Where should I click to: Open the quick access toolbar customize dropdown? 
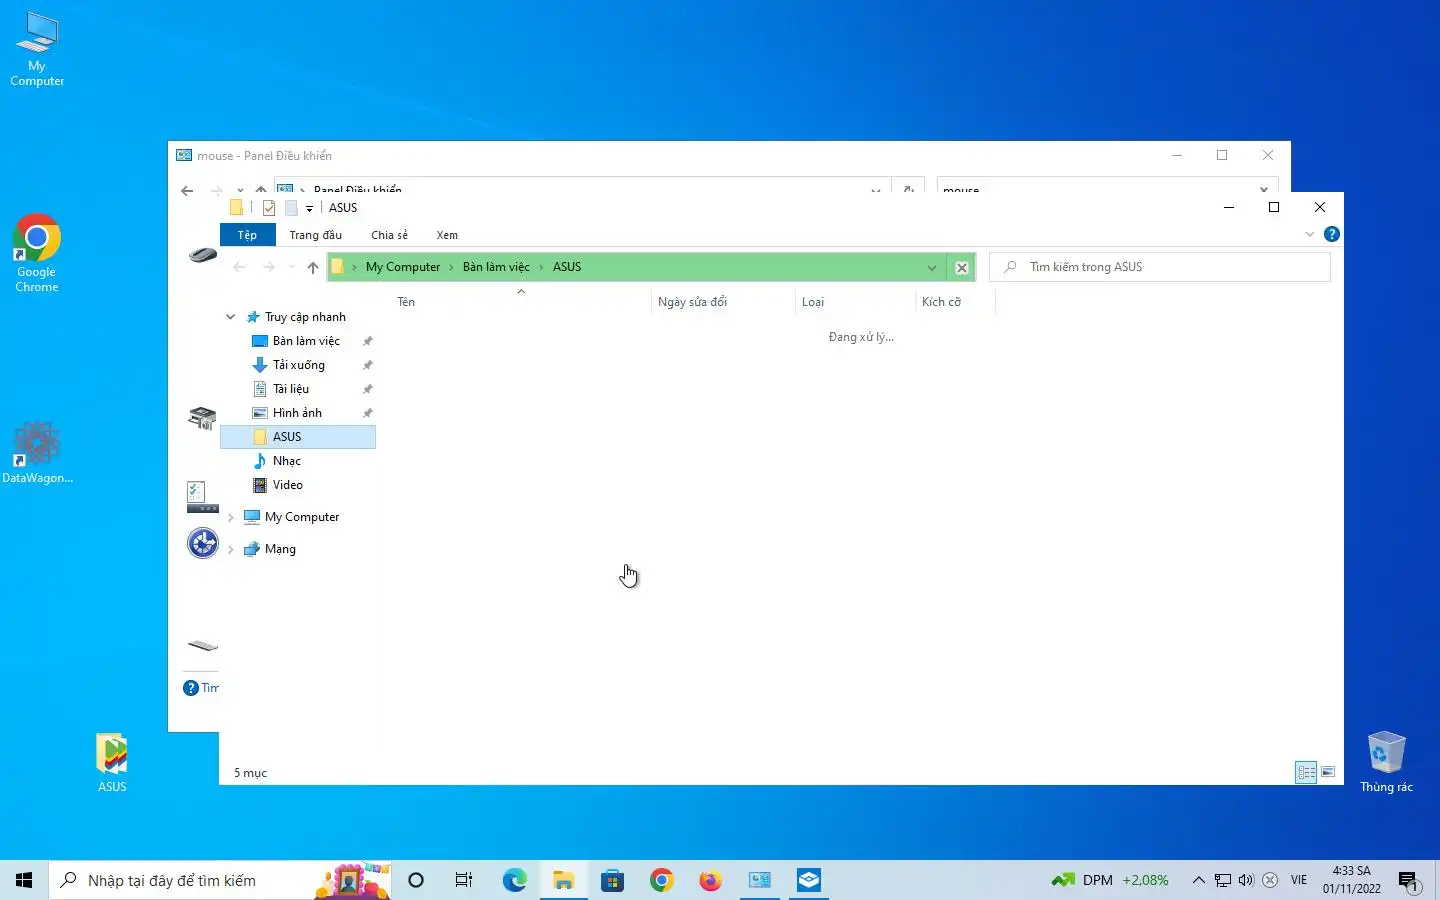click(x=309, y=208)
